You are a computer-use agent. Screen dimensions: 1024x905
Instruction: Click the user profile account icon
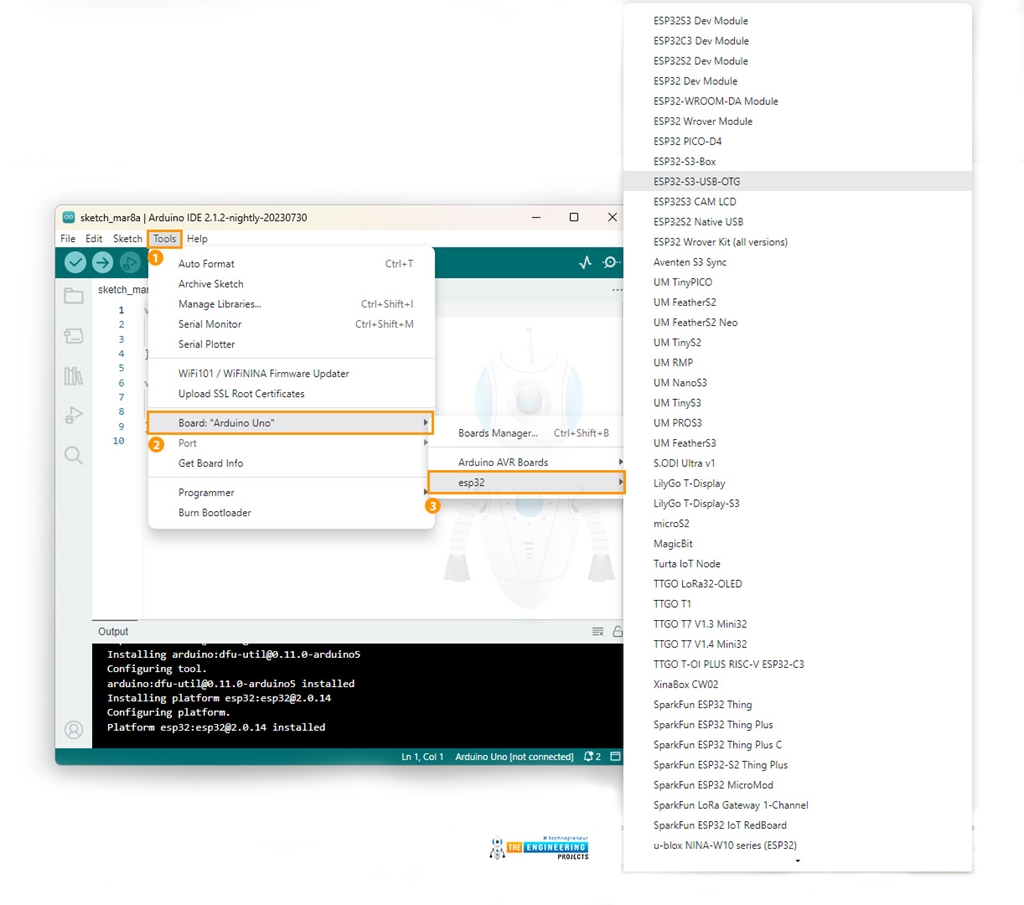(x=73, y=730)
